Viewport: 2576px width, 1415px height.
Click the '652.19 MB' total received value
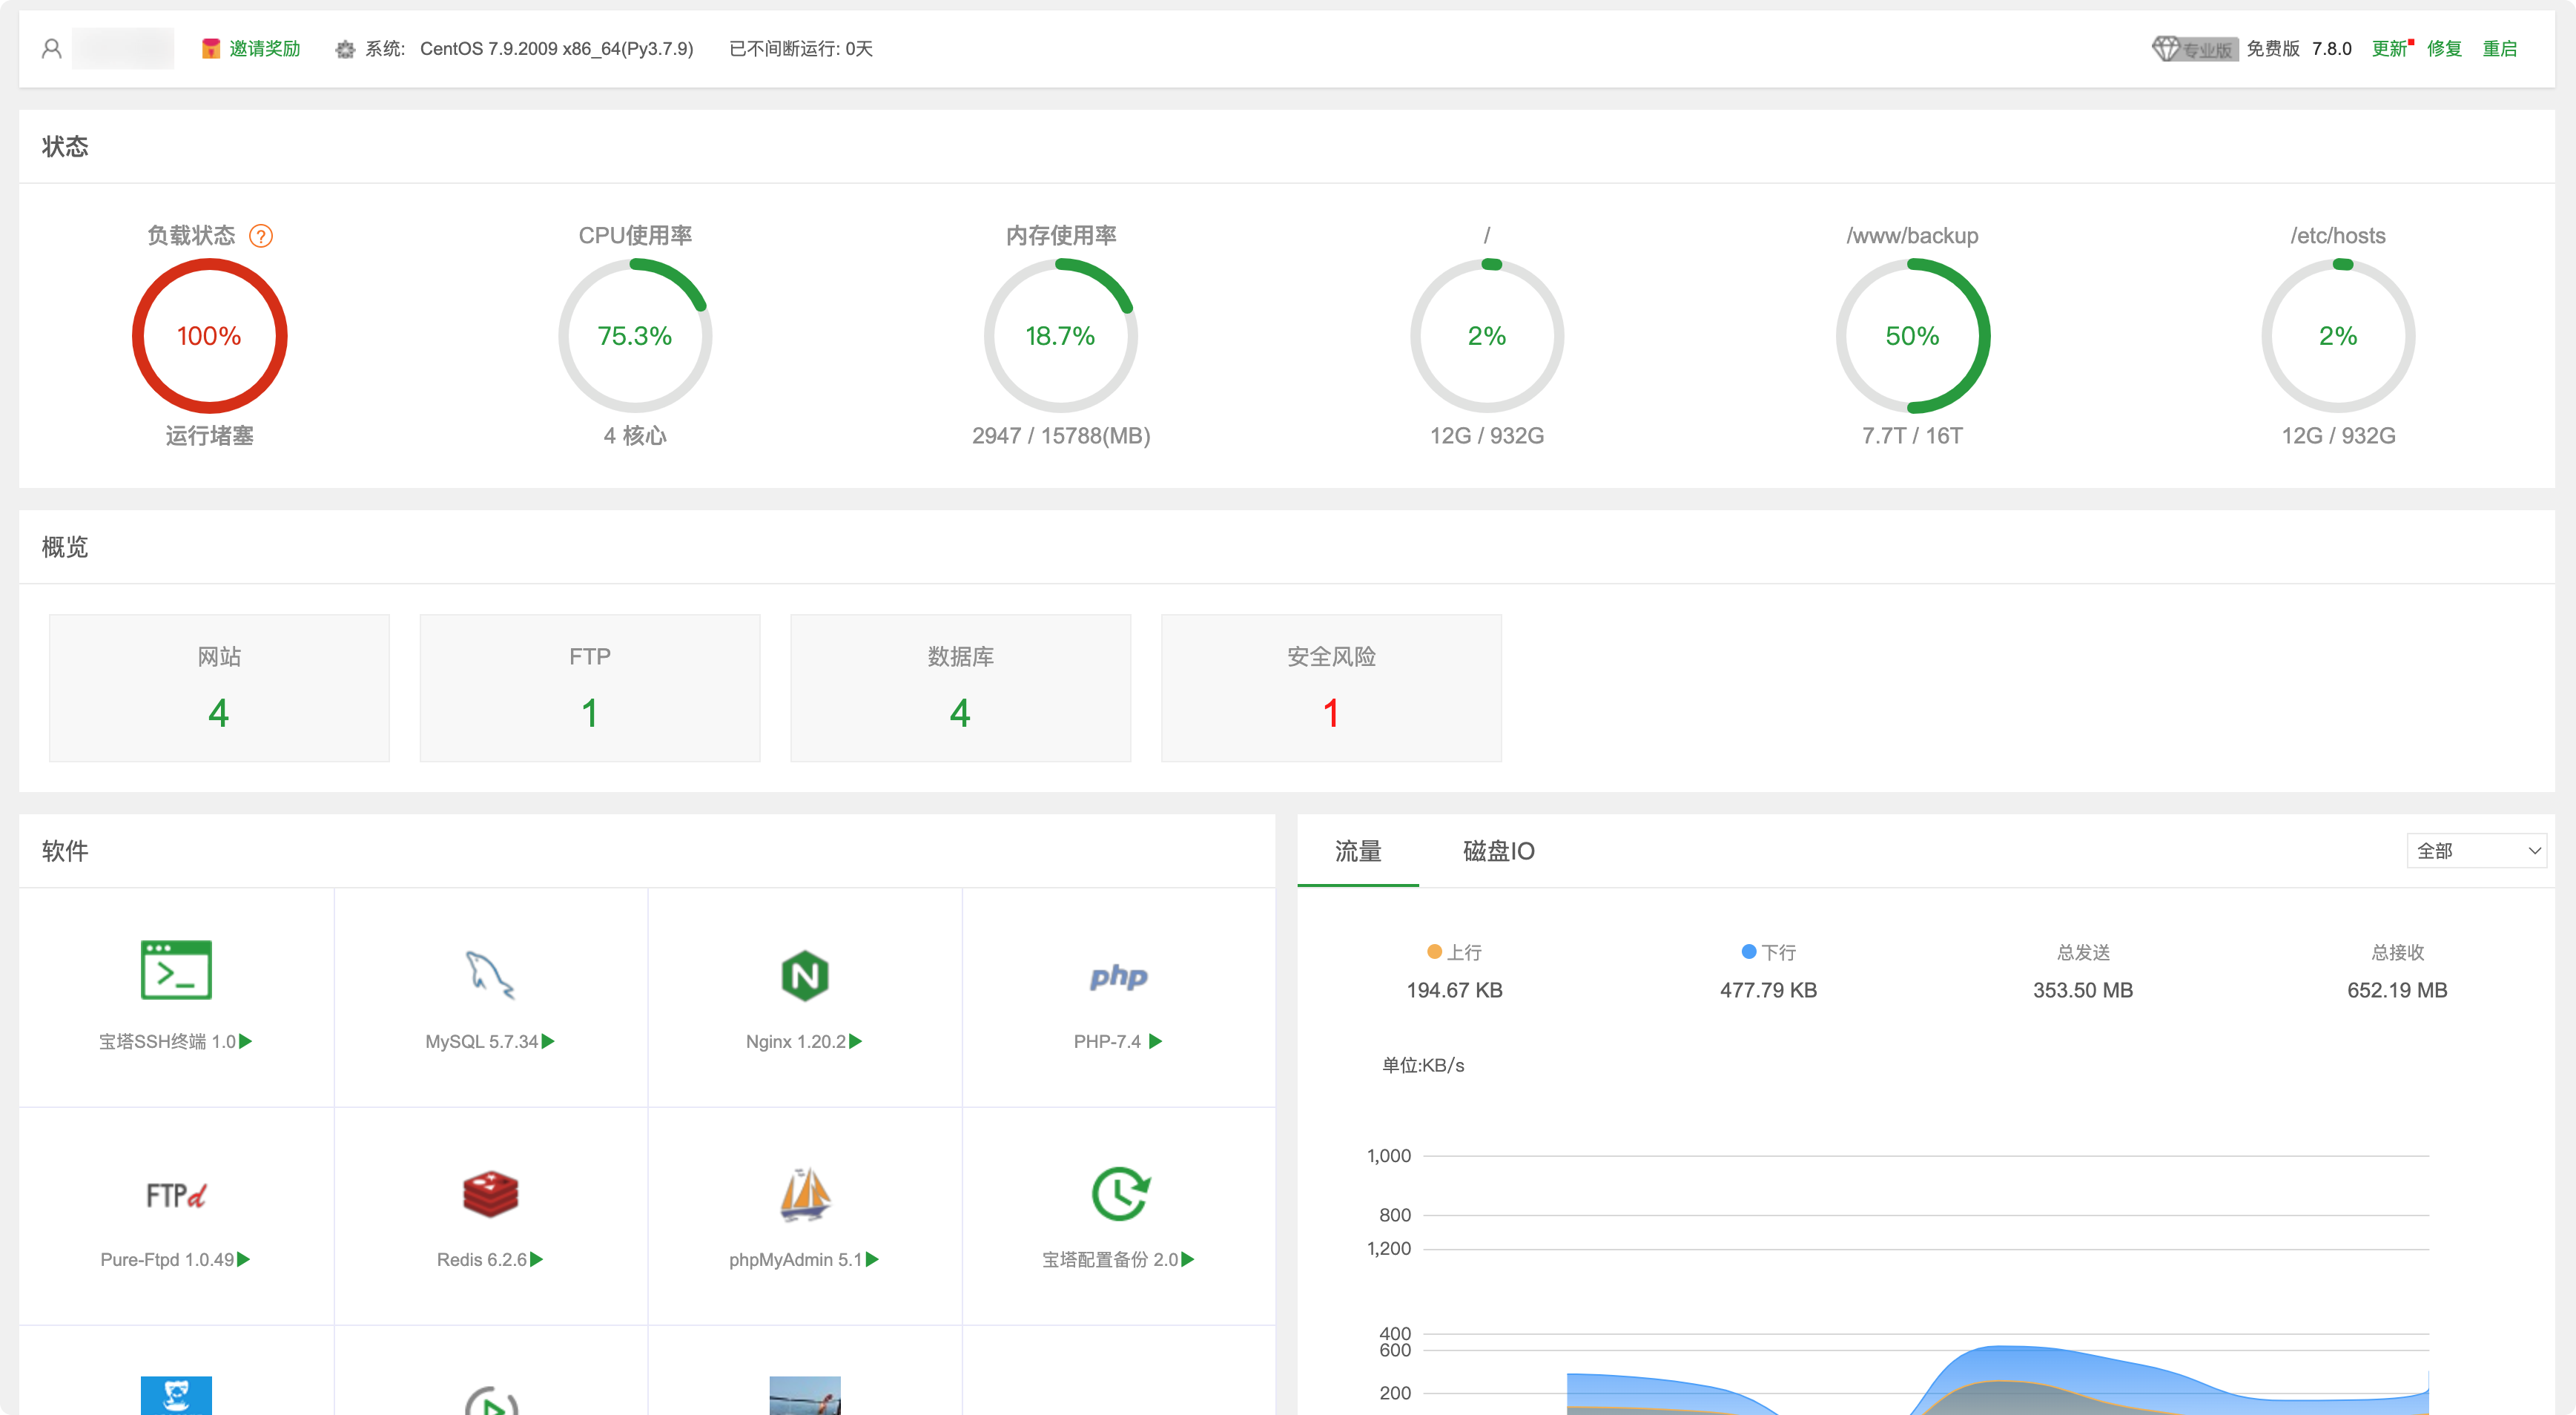coord(2397,990)
